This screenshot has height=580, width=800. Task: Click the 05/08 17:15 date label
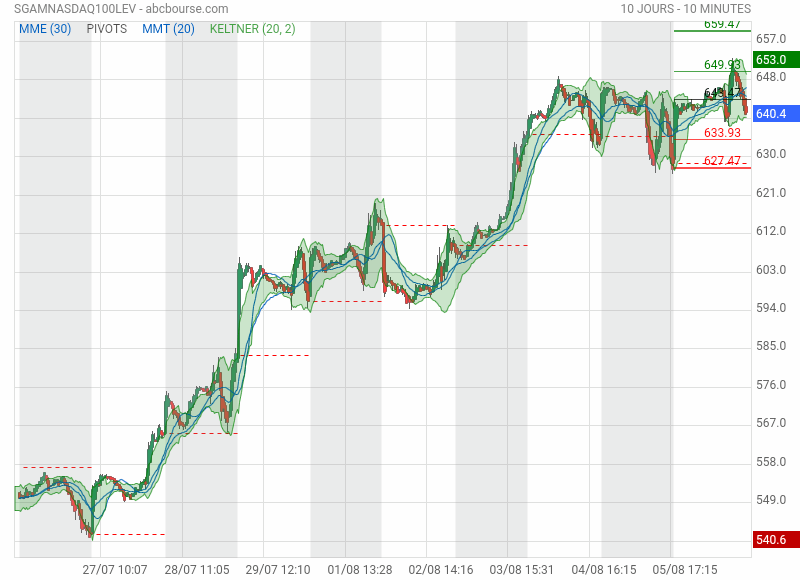685,570
